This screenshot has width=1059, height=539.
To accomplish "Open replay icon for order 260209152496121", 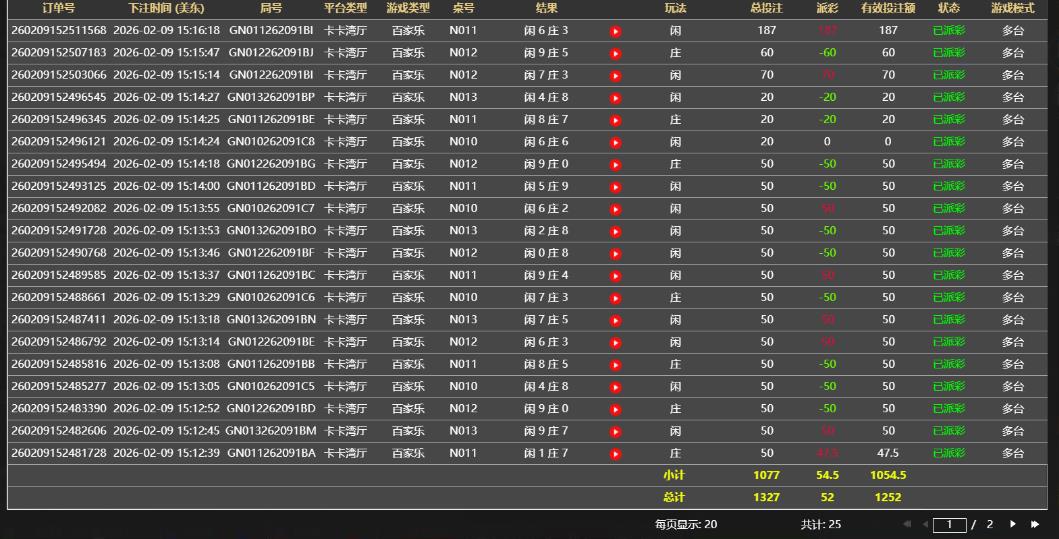I will [616, 142].
